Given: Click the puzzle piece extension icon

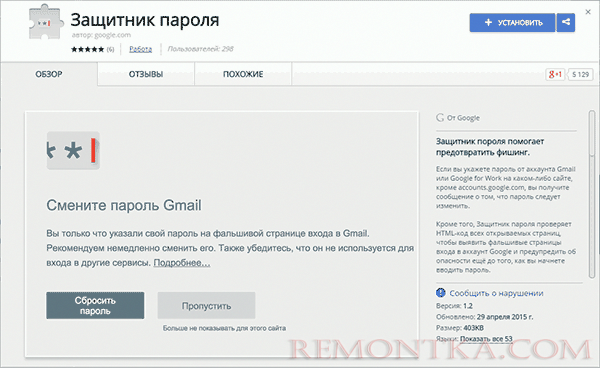Looking at the screenshot, I should (x=46, y=23).
